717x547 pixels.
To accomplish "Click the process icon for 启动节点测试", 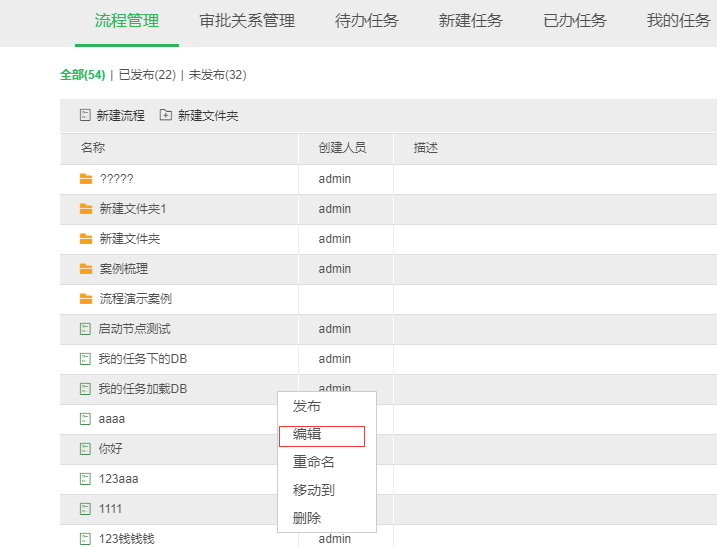I will [85, 329].
